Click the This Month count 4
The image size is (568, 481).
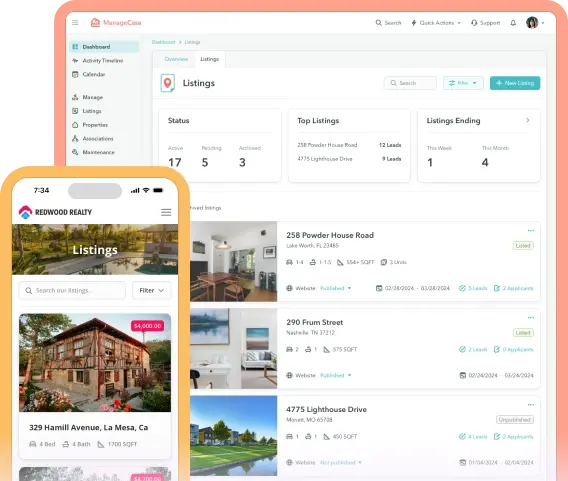(485, 162)
